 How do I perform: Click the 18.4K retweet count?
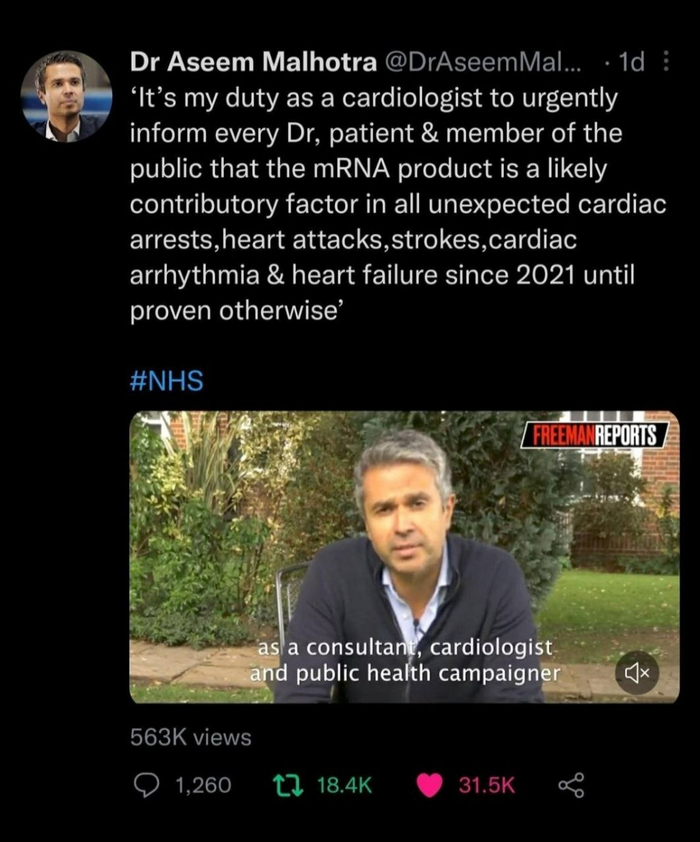coord(344,786)
